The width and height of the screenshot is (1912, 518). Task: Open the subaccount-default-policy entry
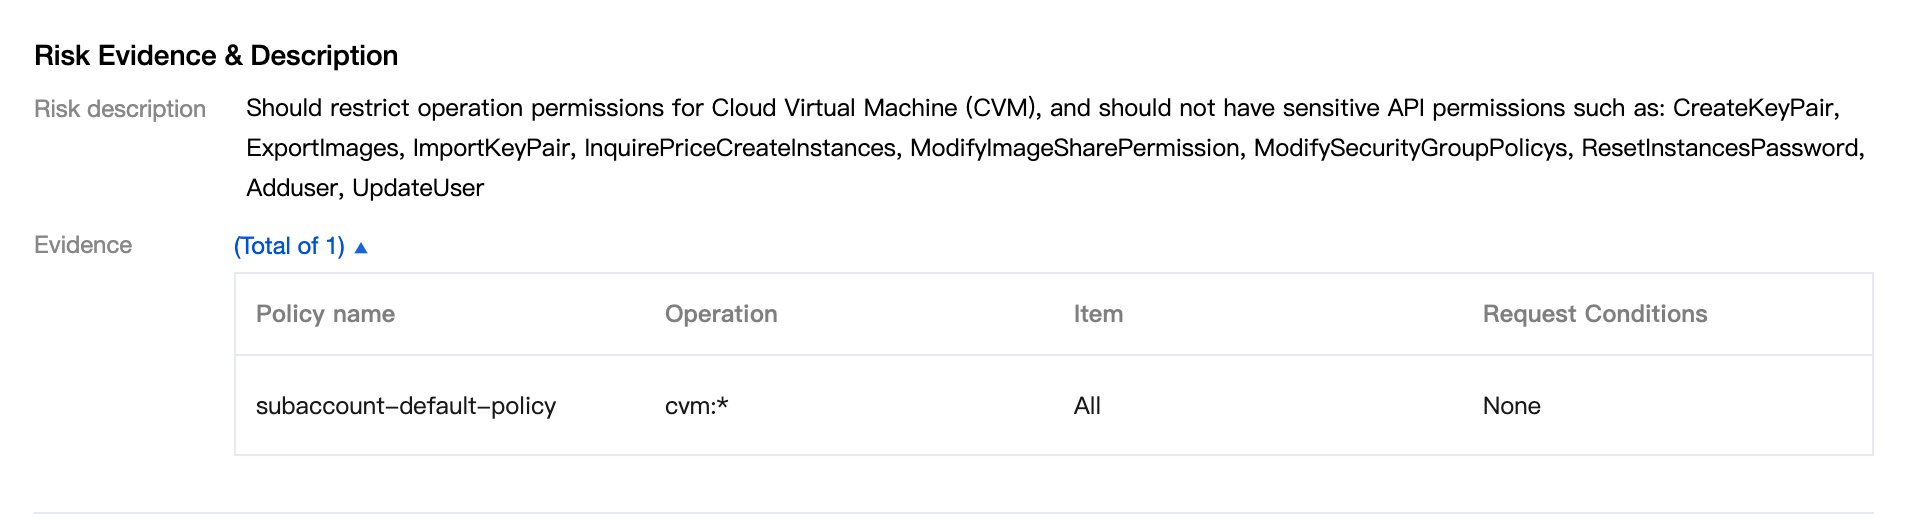click(405, 406)
